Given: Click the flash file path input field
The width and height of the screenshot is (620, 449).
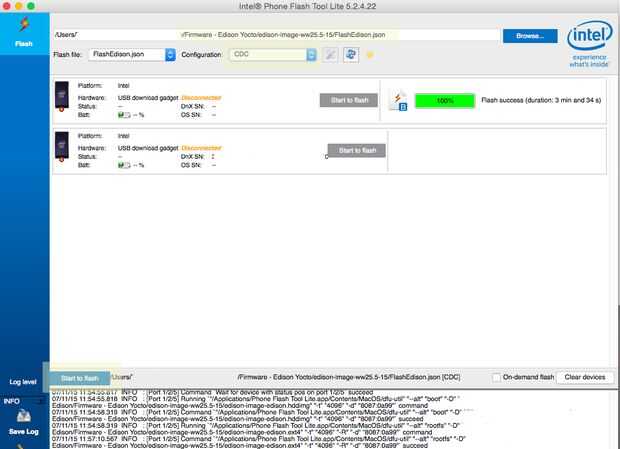Looking at the screenshot, I should [x=276, y=35].
